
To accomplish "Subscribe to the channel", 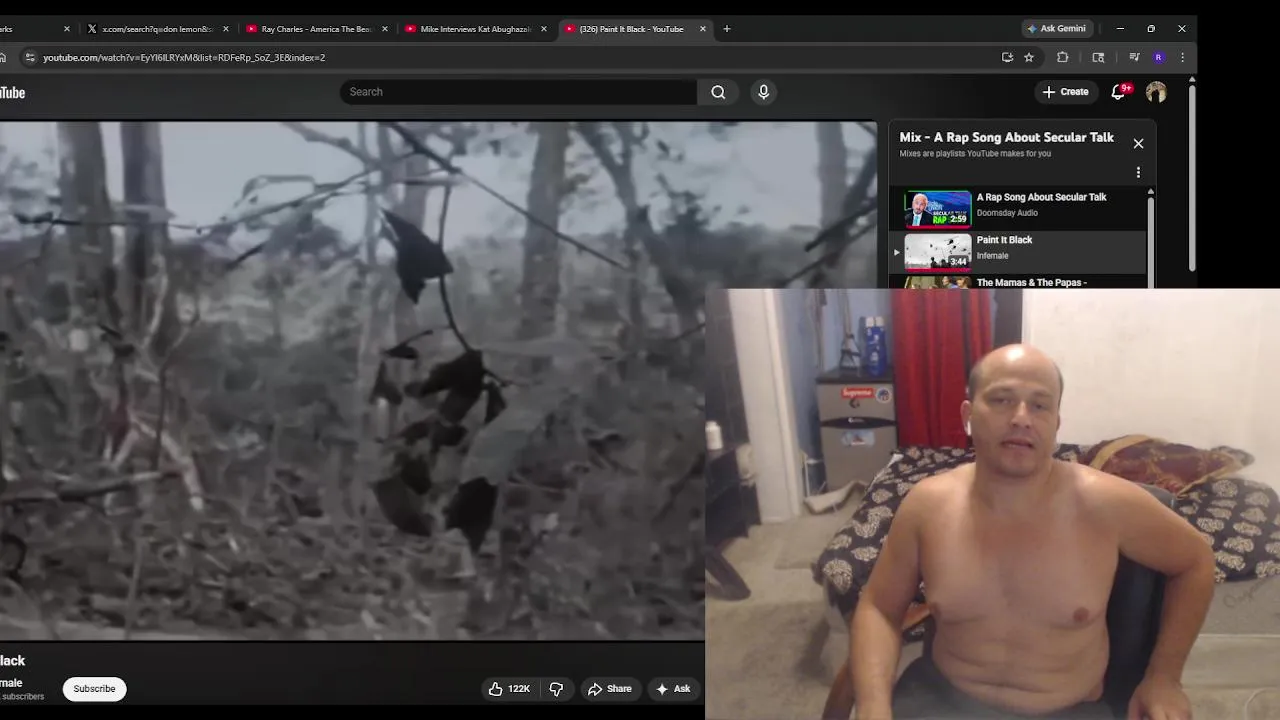I will click(94, 689).
